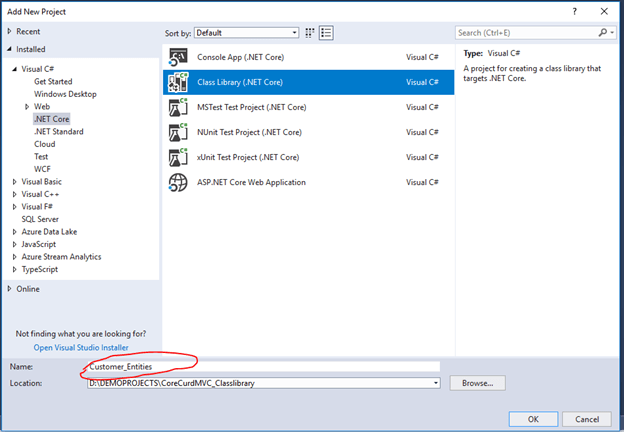Collapse the Installed section
Viewport: 624px width, 432px height.
click(10, 49)
